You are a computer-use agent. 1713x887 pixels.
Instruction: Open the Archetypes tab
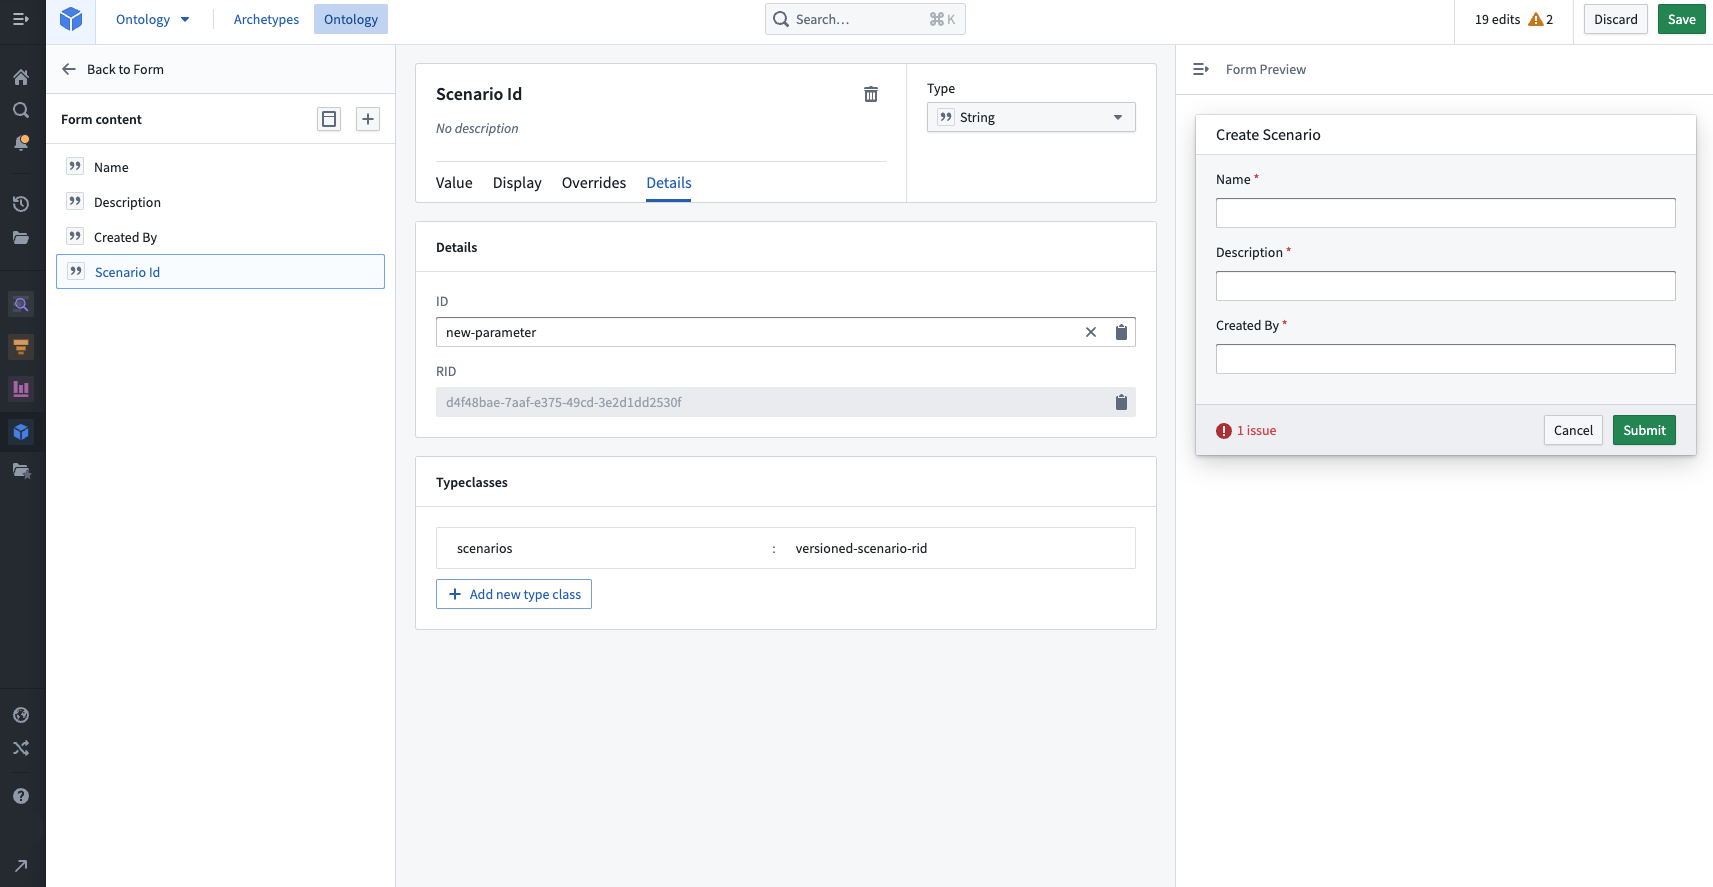click(266, 19)
